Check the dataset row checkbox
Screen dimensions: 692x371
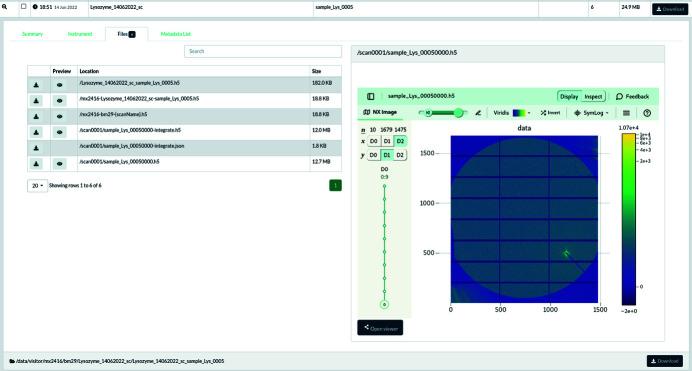coord(24,7)
